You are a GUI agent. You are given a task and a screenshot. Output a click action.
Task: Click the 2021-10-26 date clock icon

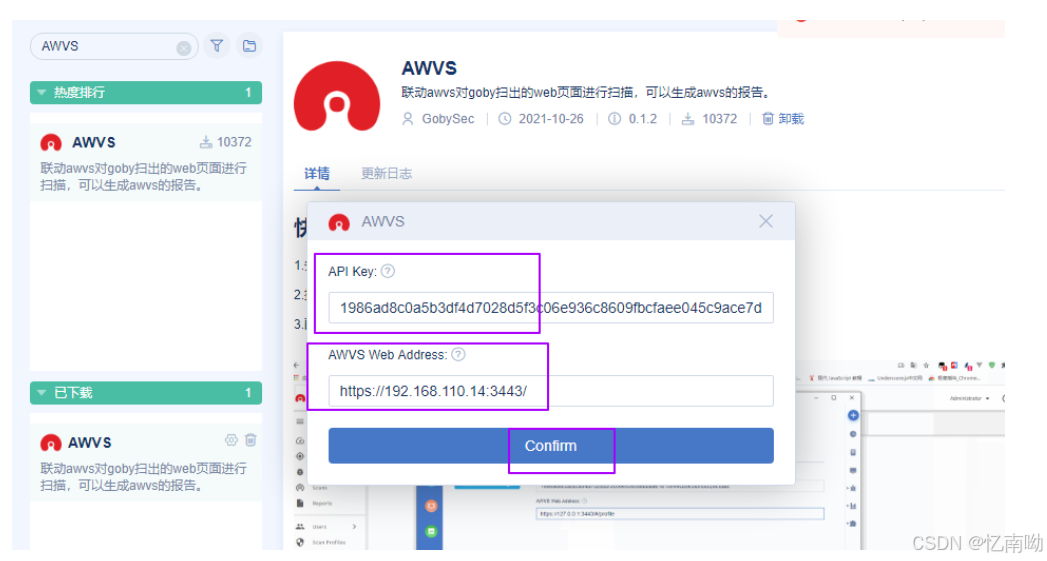tap(505, 119)
